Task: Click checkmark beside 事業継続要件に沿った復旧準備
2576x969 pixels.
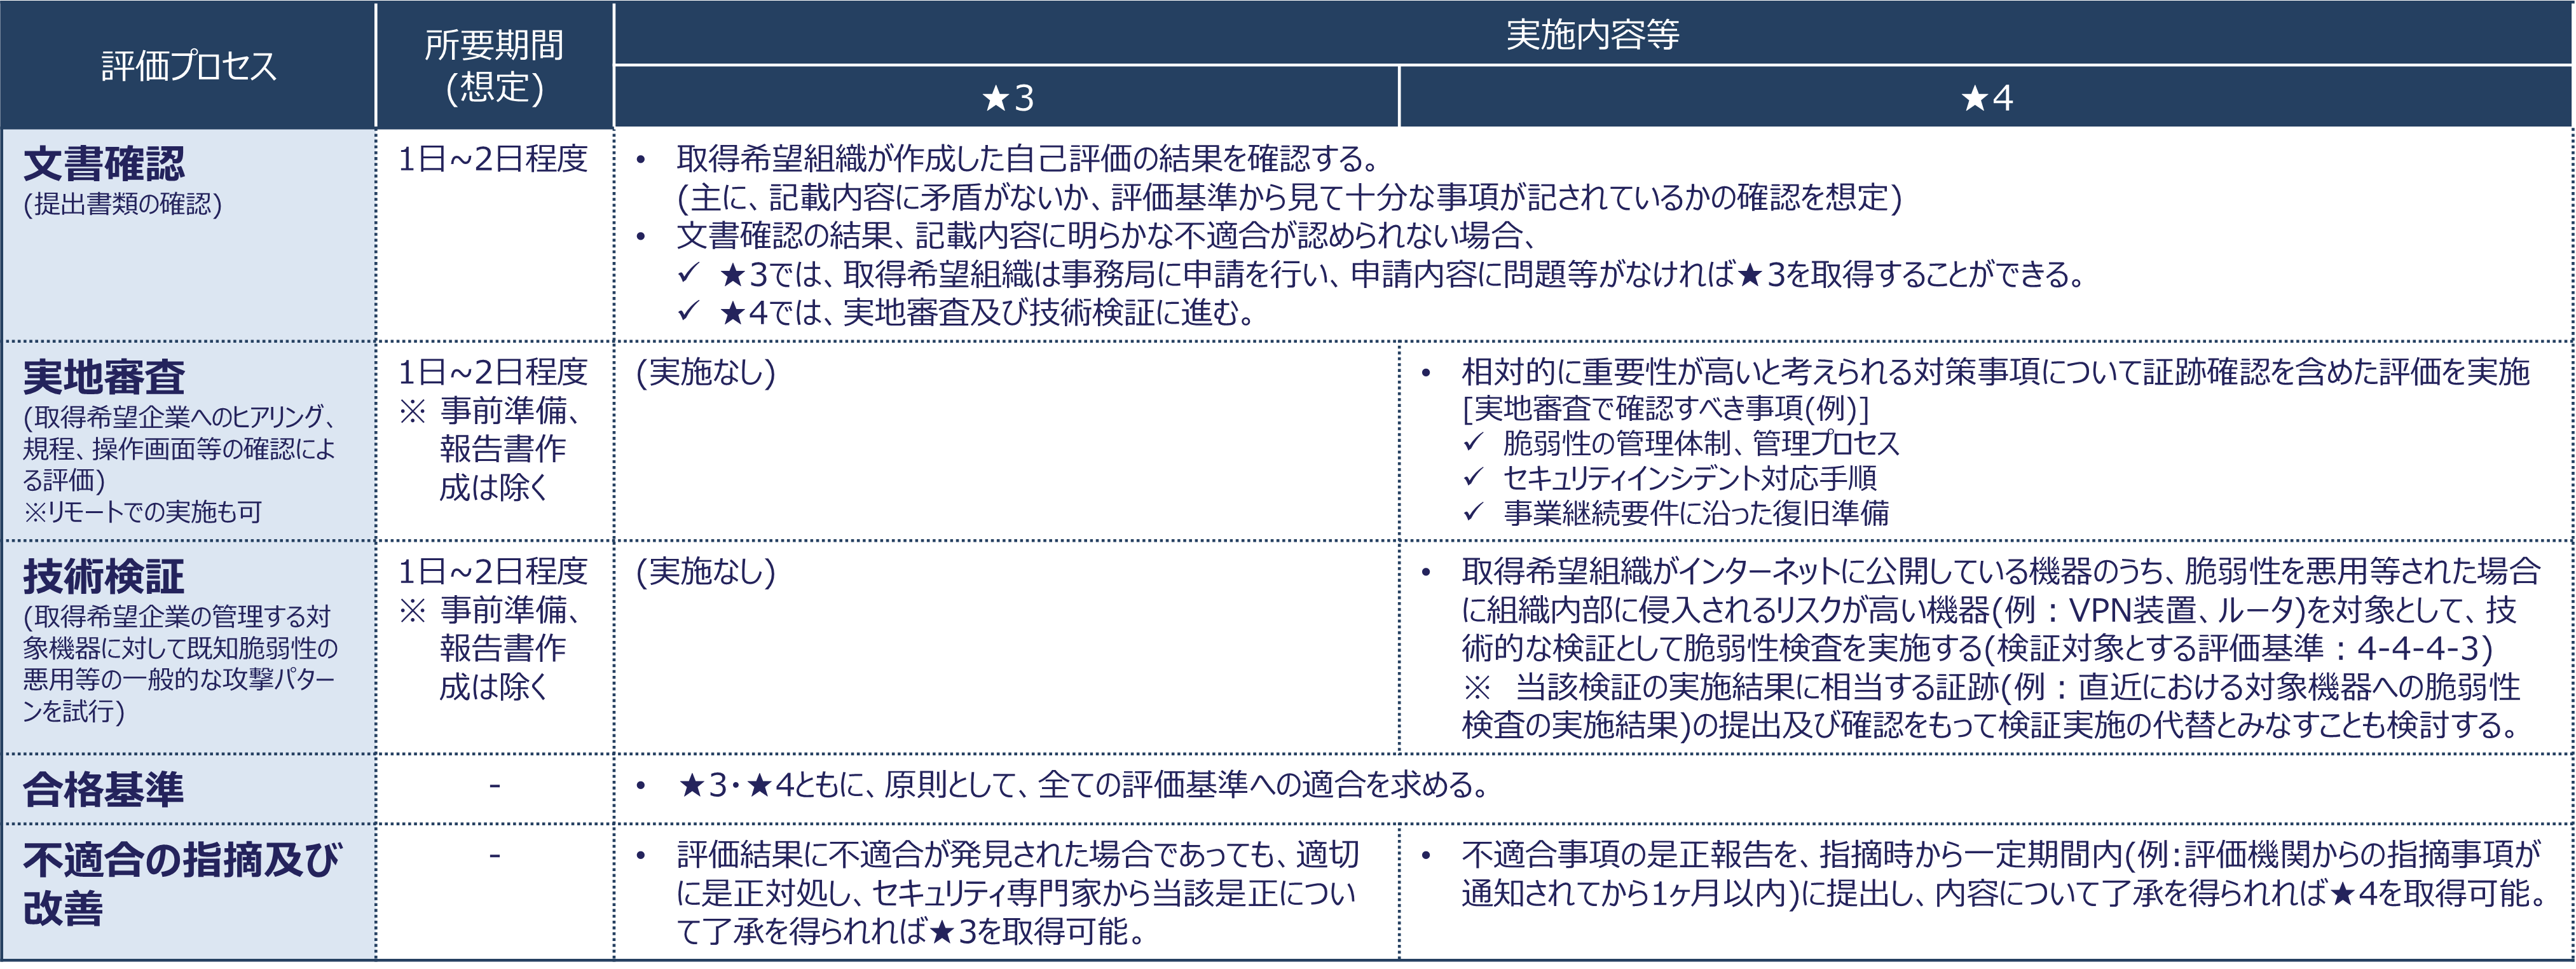Action: pyautogui.click(x=1473, y=513)
